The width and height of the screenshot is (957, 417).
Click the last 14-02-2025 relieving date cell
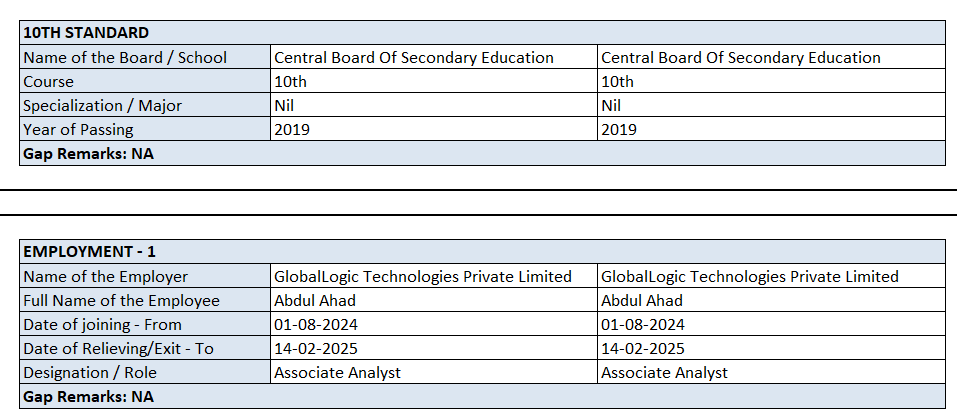(642, 348)
